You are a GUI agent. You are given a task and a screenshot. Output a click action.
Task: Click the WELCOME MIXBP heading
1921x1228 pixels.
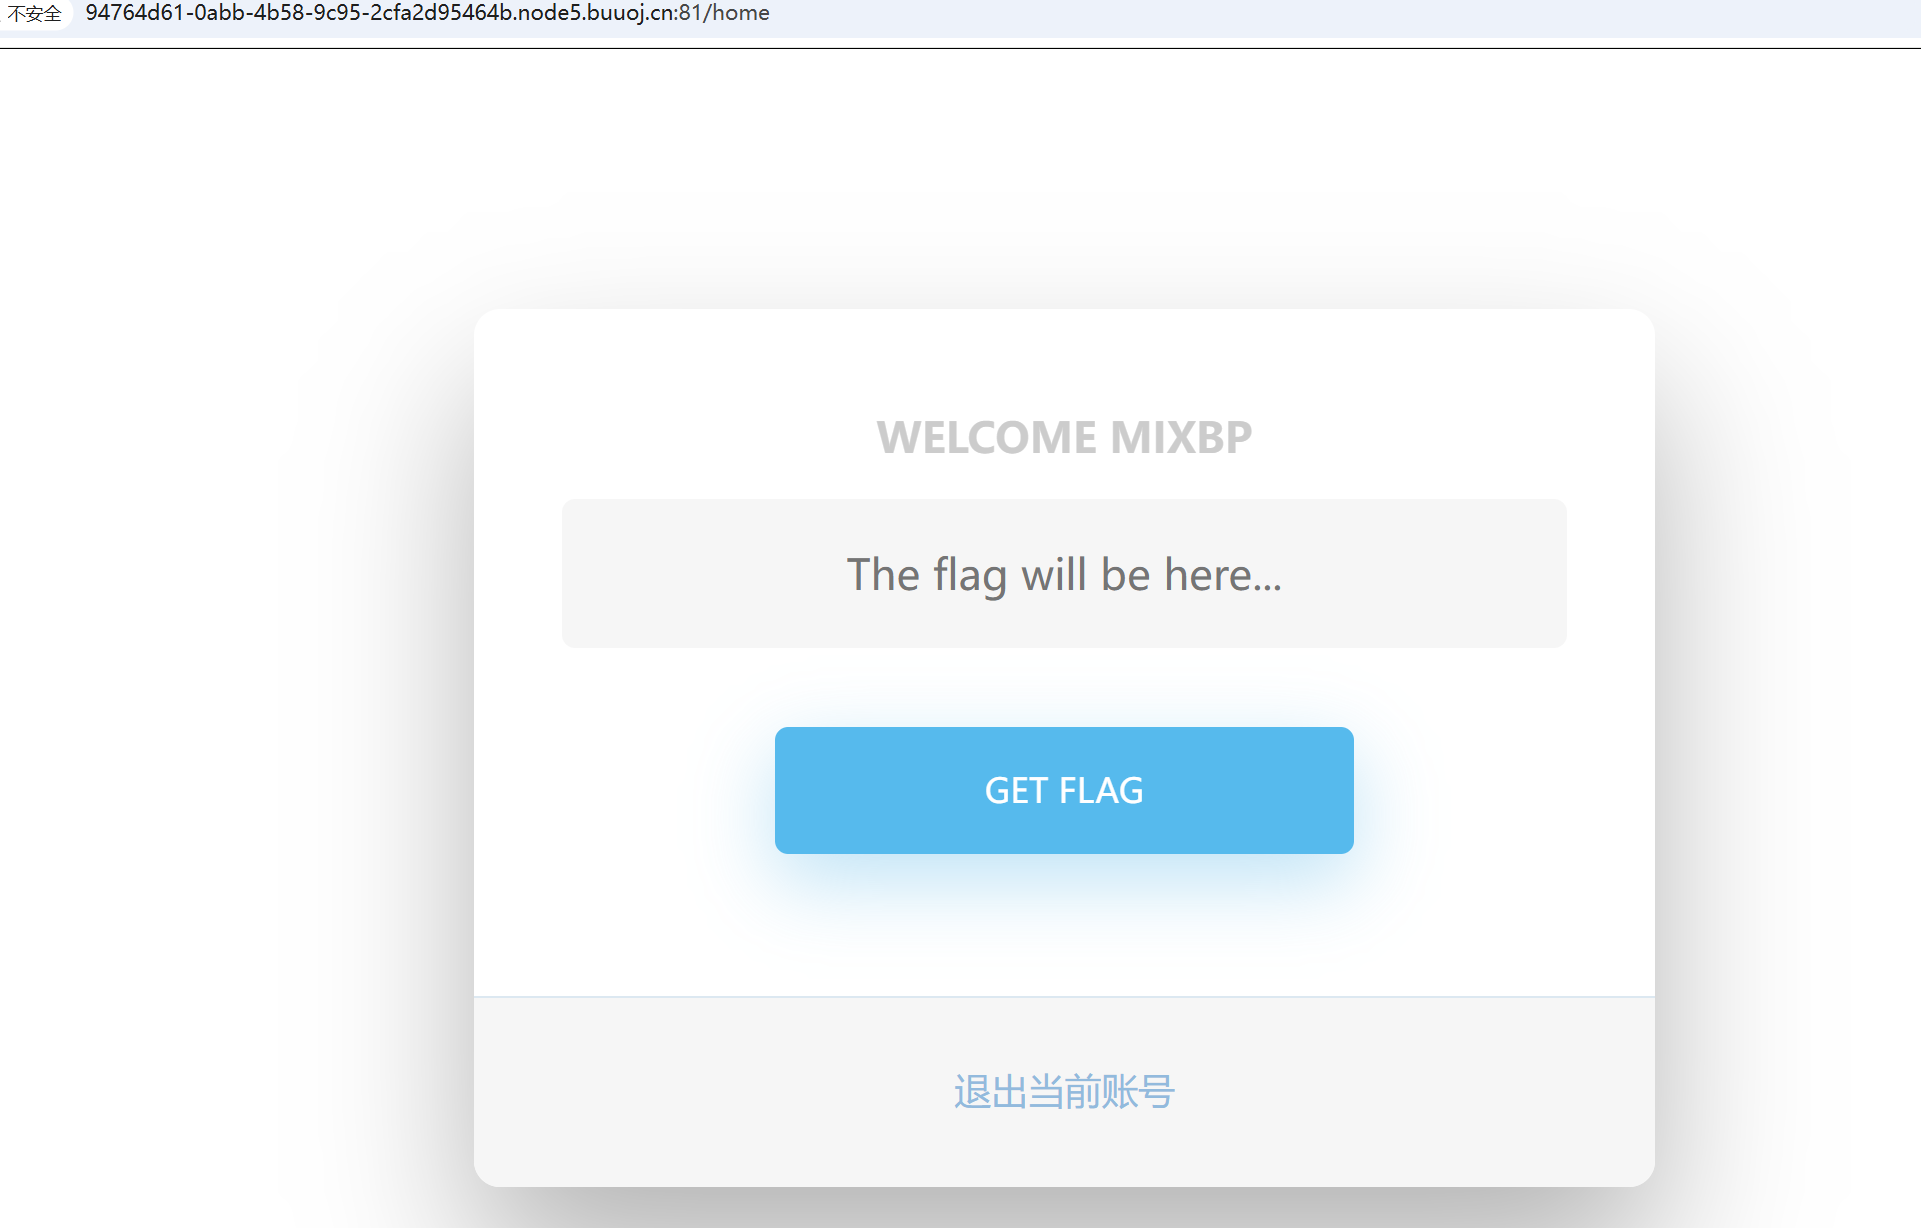(x=1064, y=437)
